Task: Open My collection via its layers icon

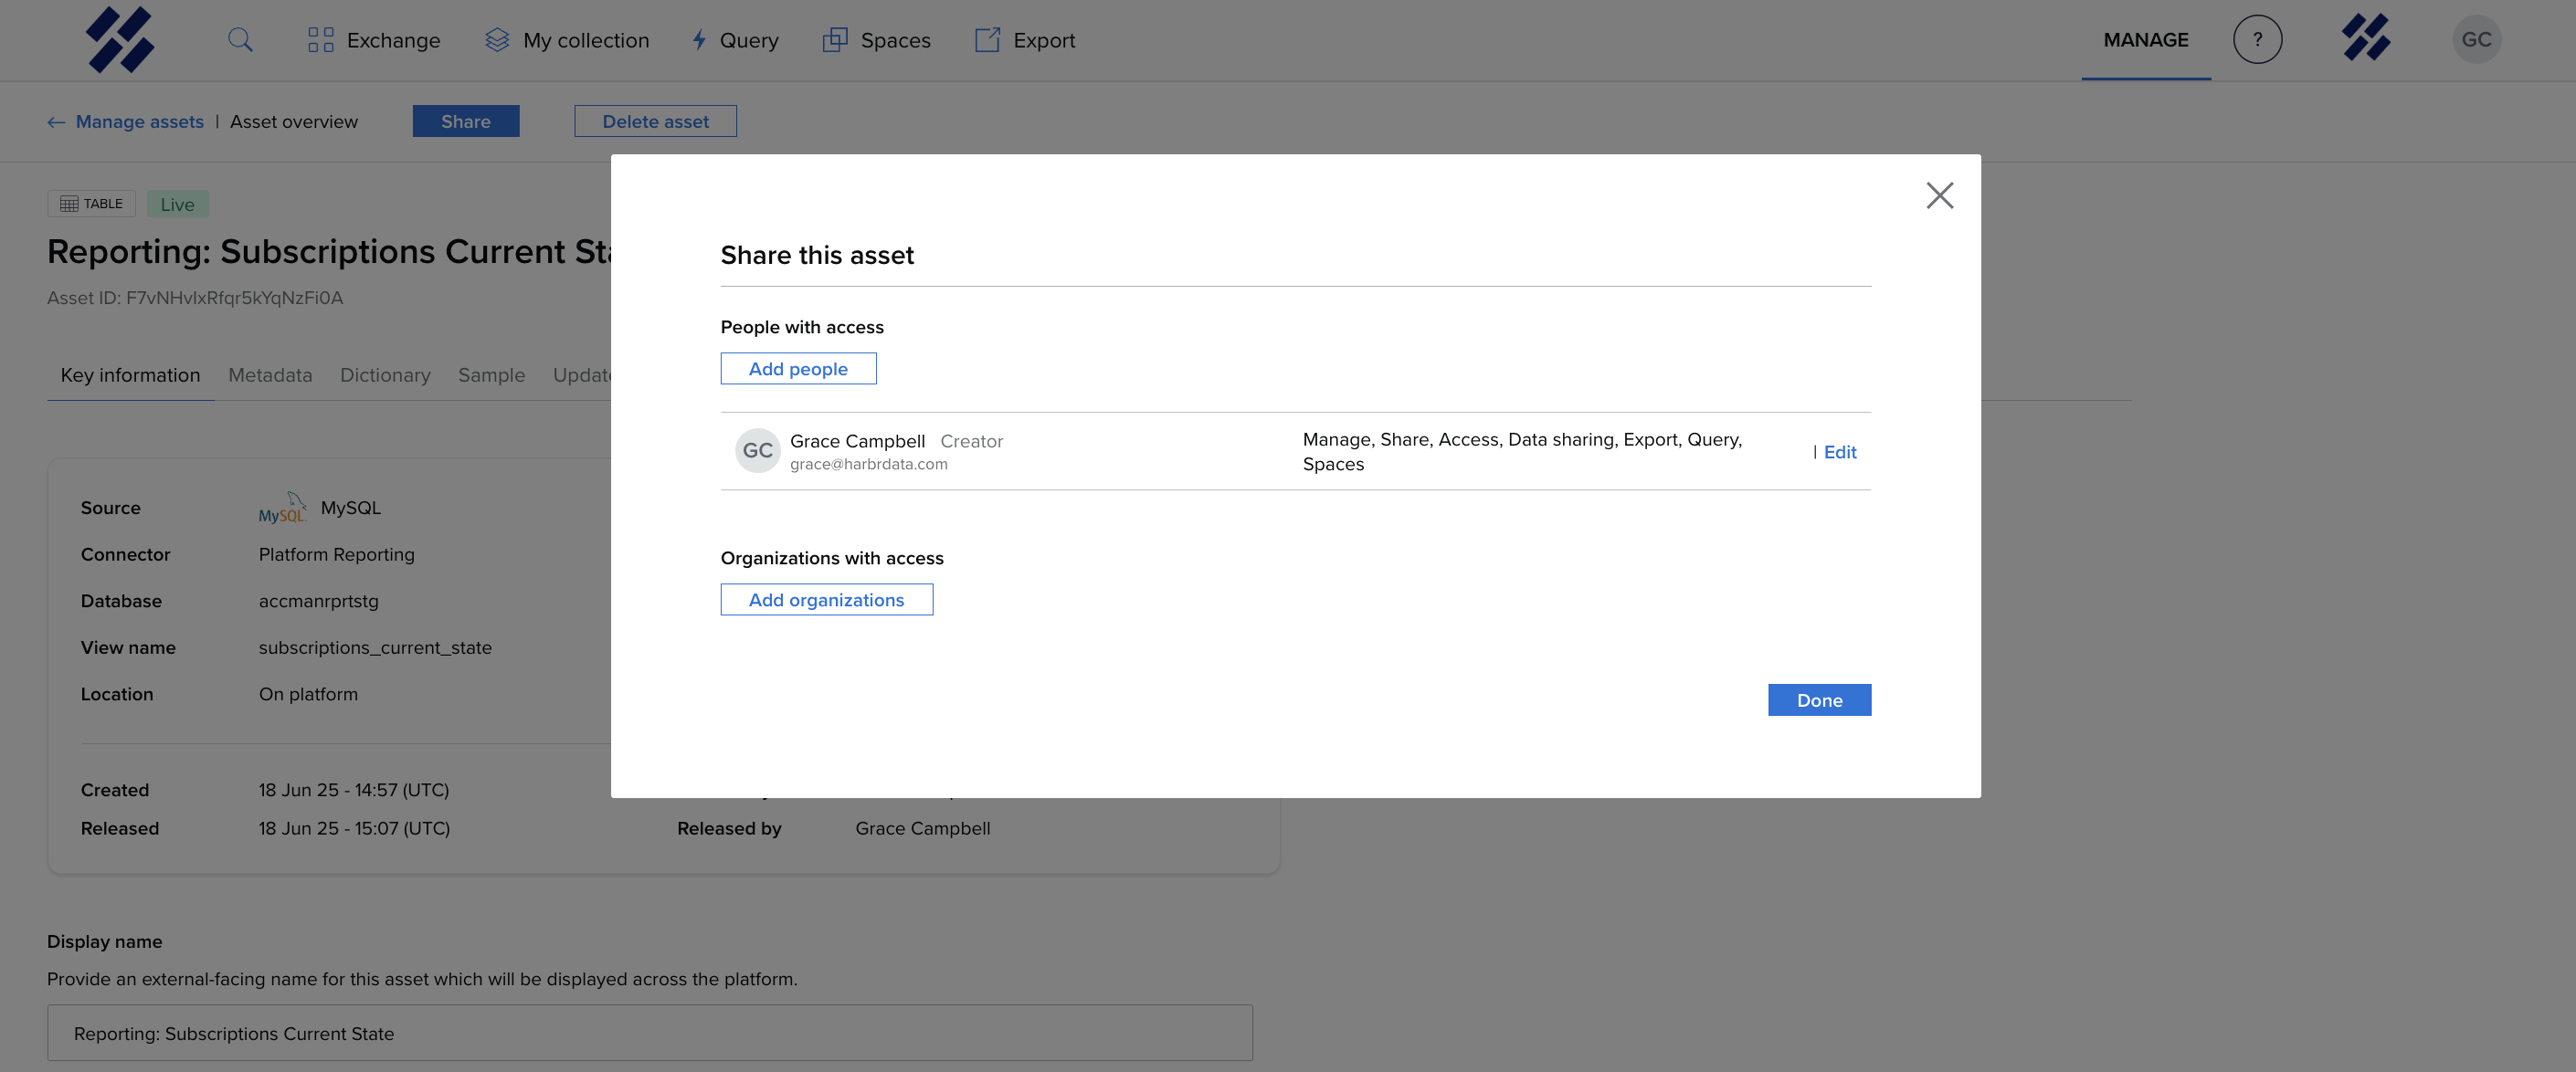Action: (497, 40)
